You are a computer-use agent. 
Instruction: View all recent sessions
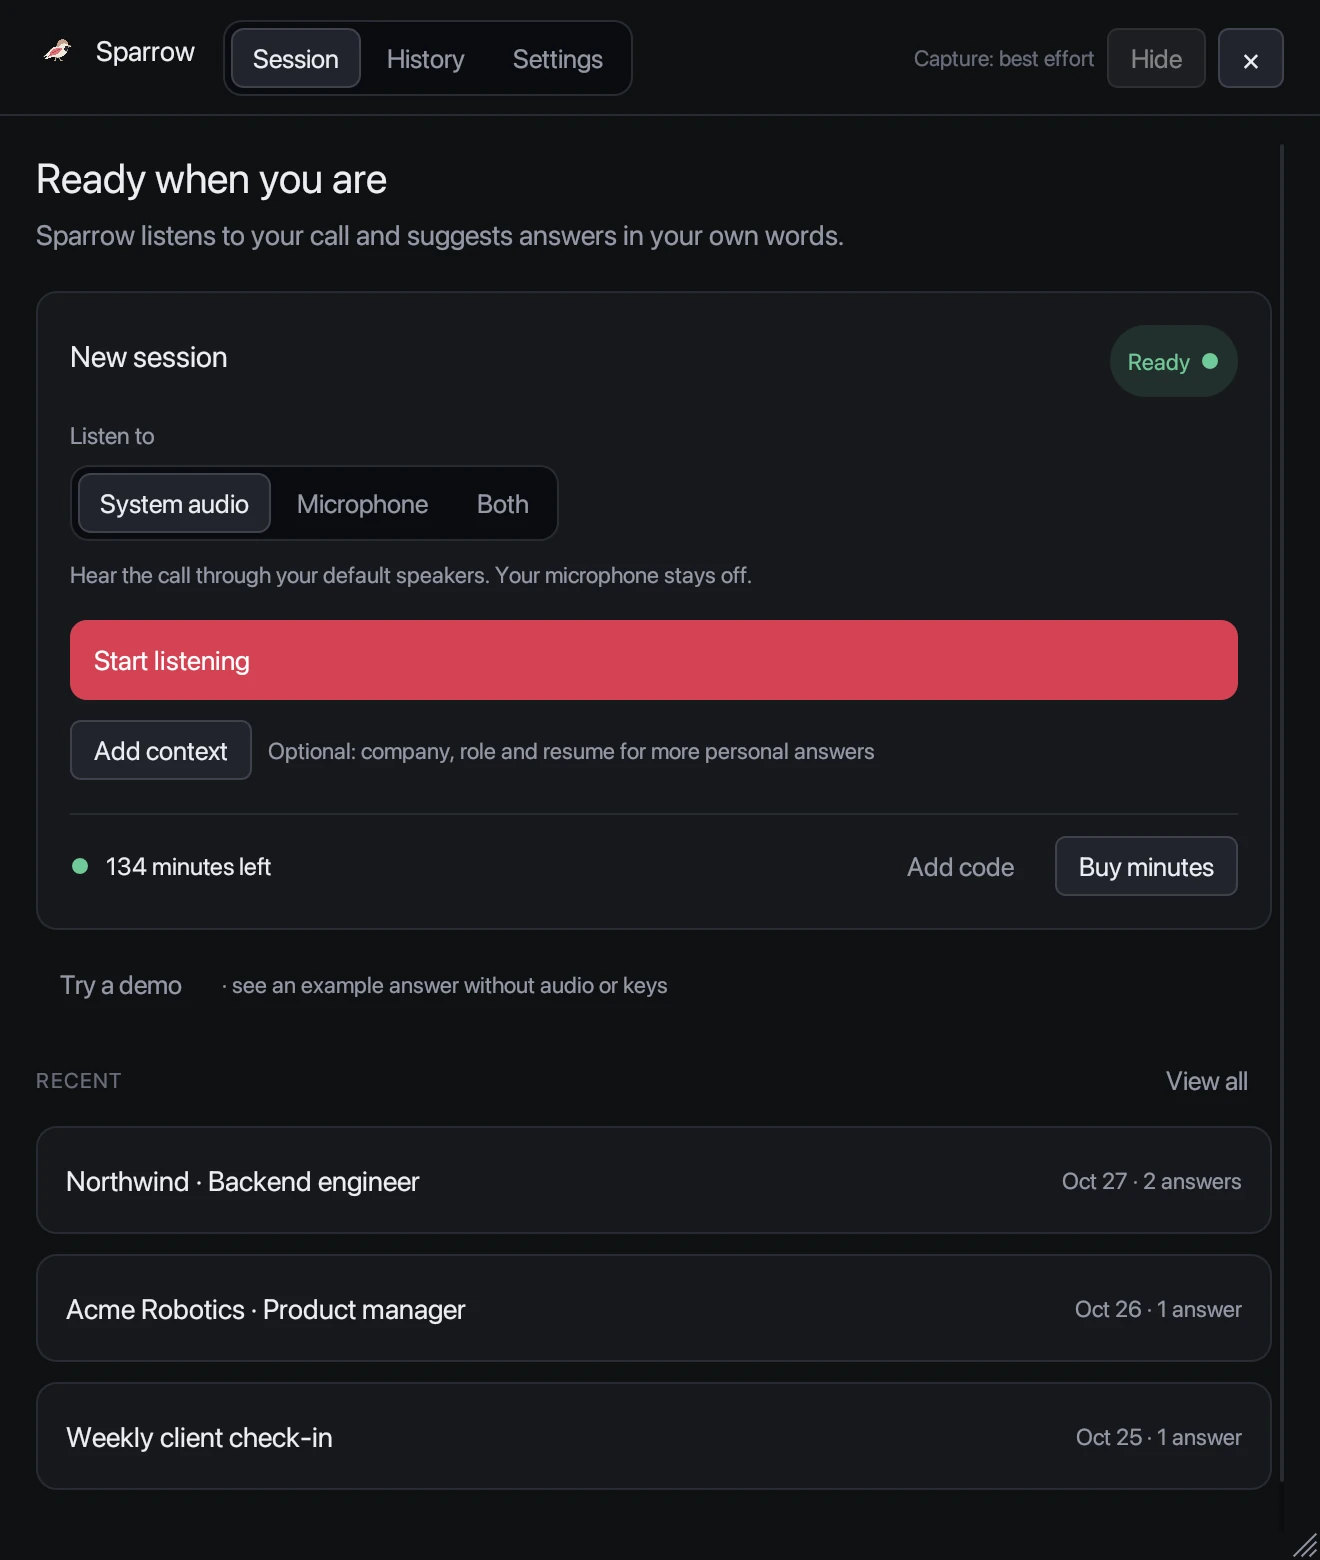pos(1206,1081)
